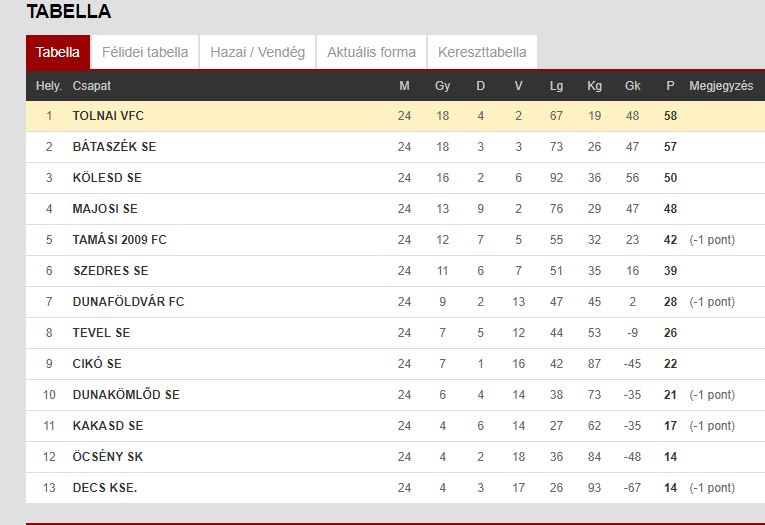Open the KAKASD SE team link
Screen dimensions: 765x525
pos(108,425)
